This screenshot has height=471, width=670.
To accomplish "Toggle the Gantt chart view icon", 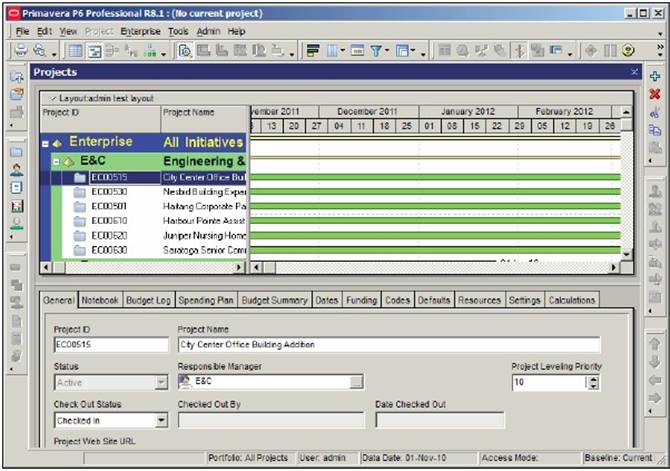I will point(94,51).
